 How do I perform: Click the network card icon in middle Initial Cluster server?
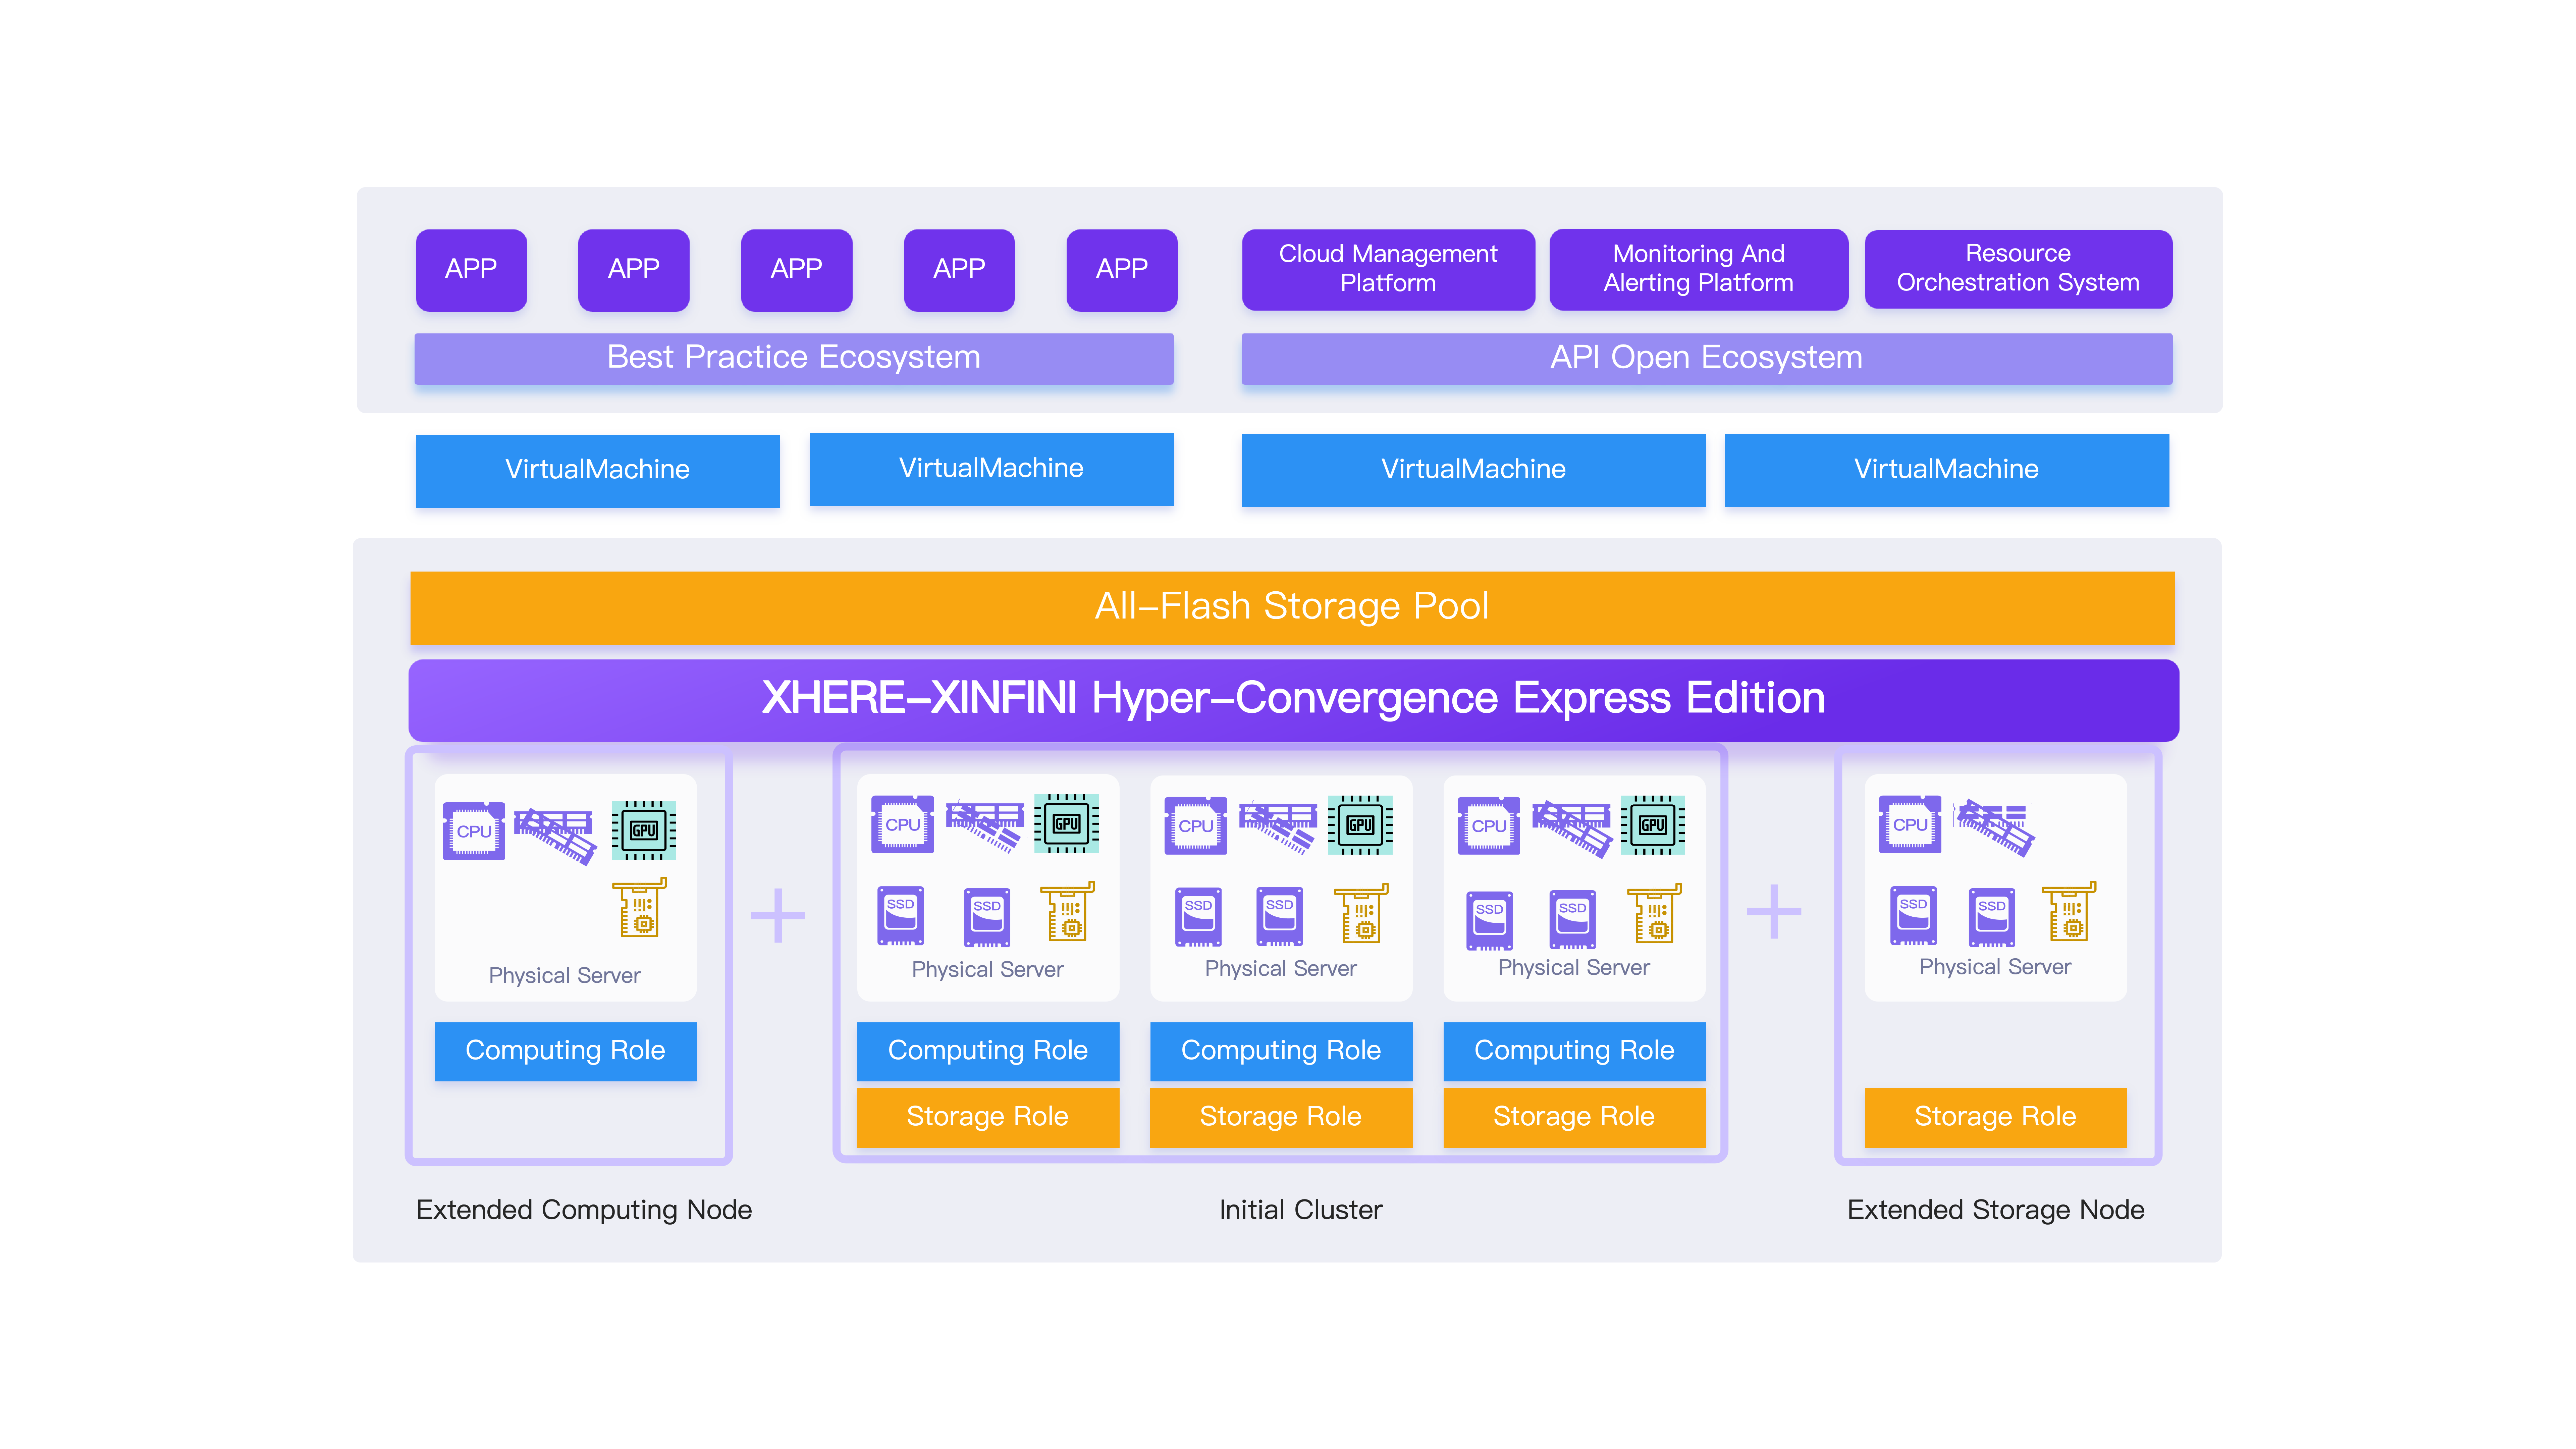(x=1361, y=913)
